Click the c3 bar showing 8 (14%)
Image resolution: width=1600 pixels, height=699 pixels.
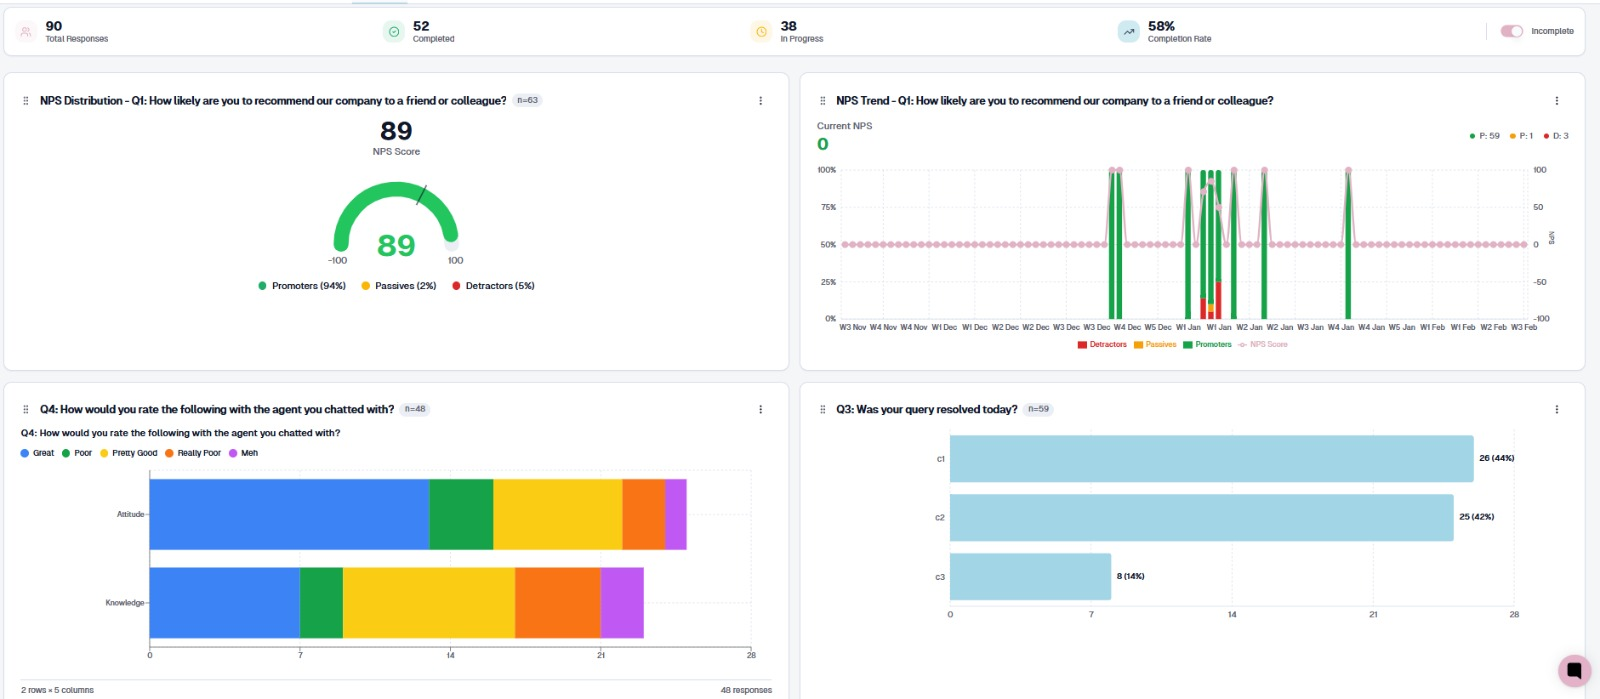(x=1030, y=577)
